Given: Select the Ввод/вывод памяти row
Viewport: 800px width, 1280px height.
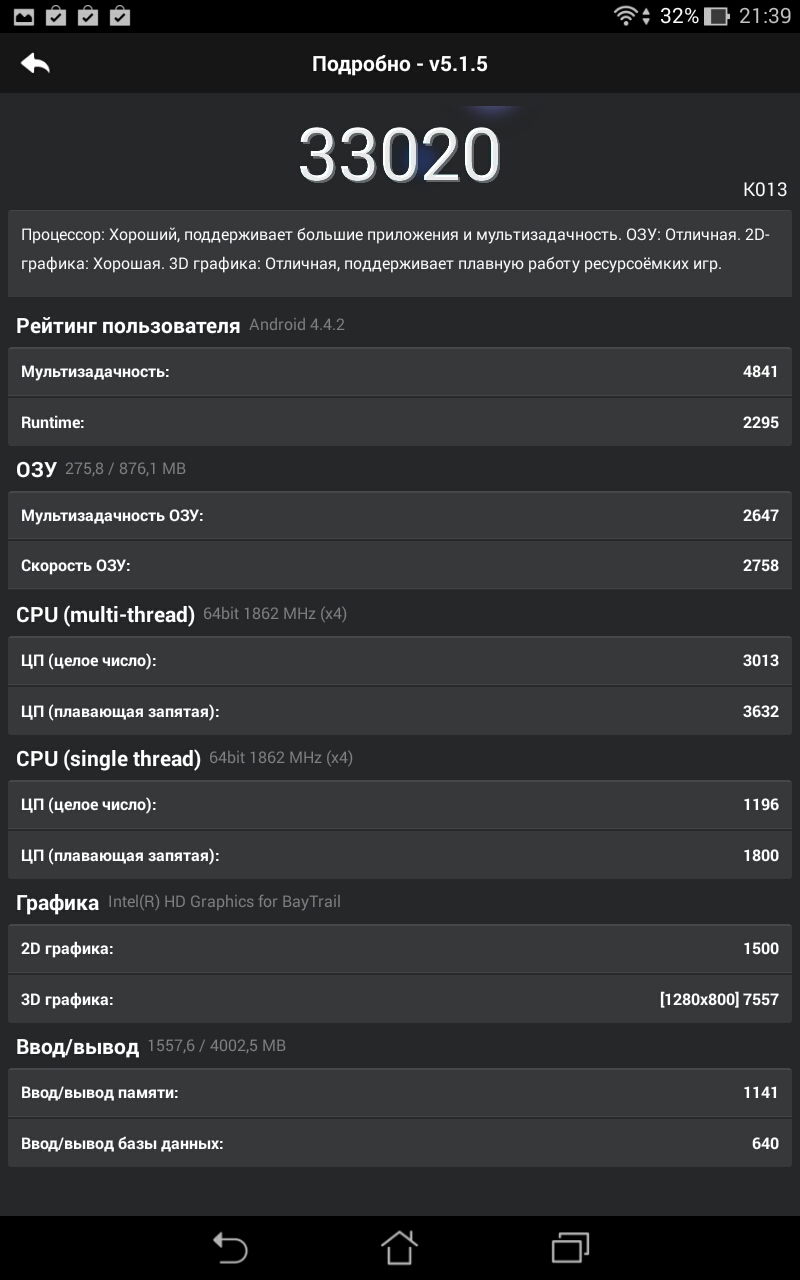Looking at the screenshot, I should click(x=400, y=1093).
